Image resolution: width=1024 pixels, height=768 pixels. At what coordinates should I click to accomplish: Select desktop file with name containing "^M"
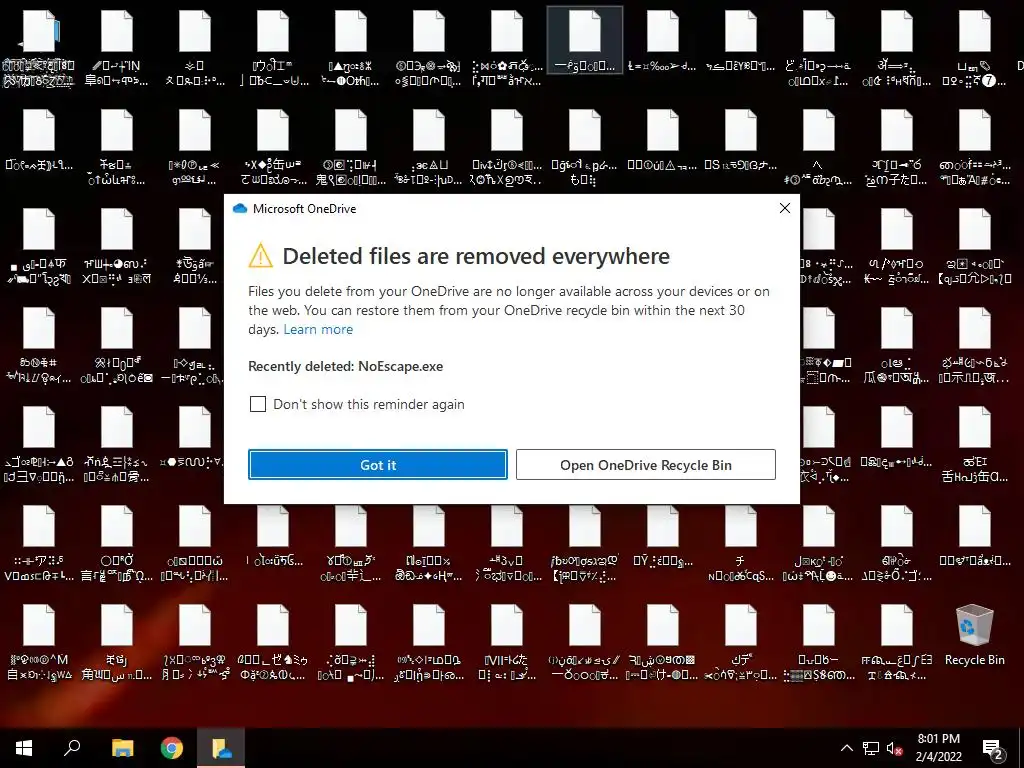[x=39, y=642]
